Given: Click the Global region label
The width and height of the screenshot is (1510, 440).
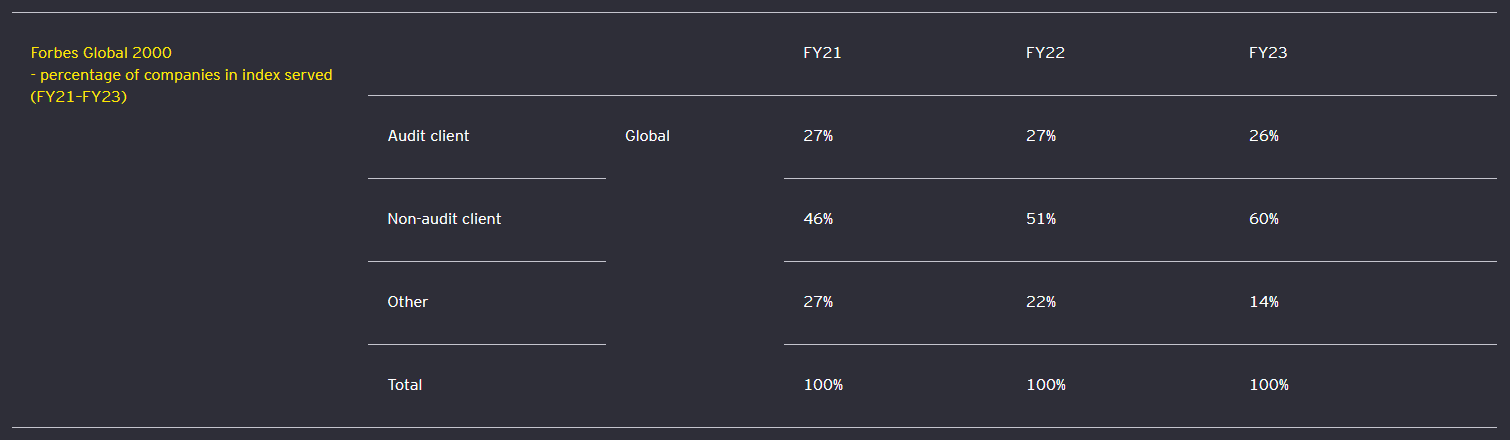Looking at the screenshot, I should click(x=647, y=136).
